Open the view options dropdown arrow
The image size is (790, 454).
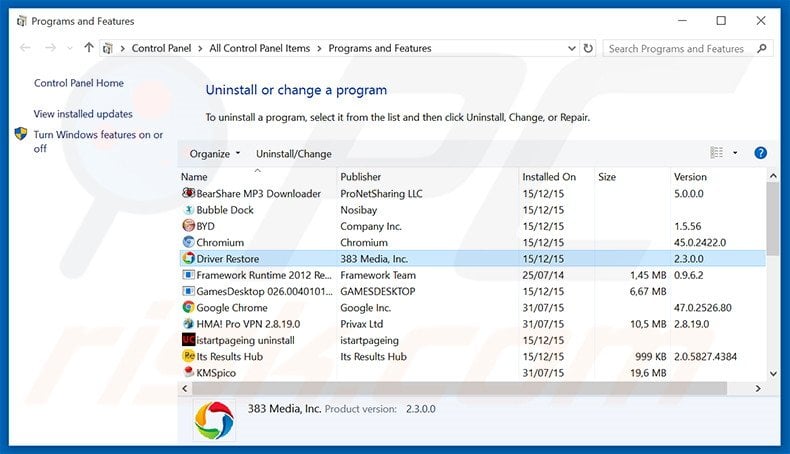[735, 153]
